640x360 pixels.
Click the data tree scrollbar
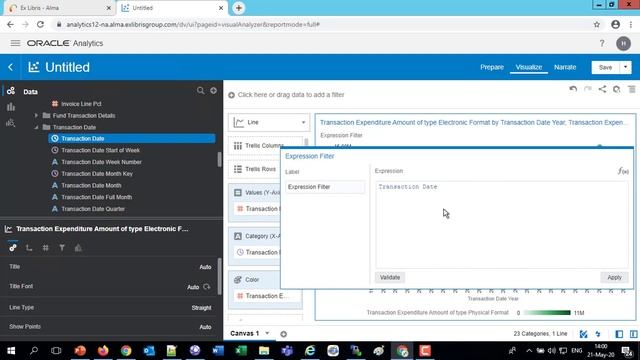(219, 159)
